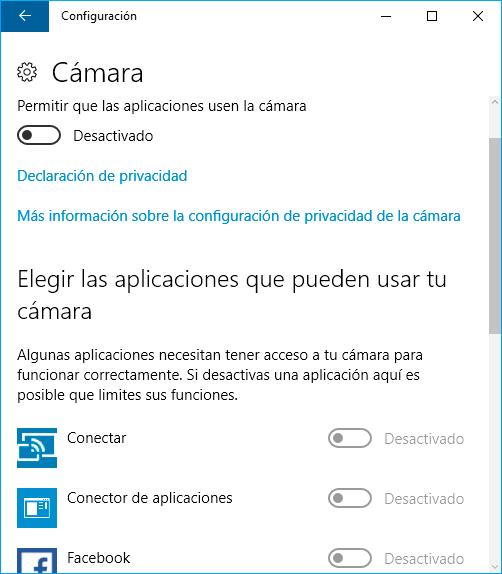The width and height of the screenshot is (502, 574).
Task: Click the Facebook app name label
Action: click(98, 558)
